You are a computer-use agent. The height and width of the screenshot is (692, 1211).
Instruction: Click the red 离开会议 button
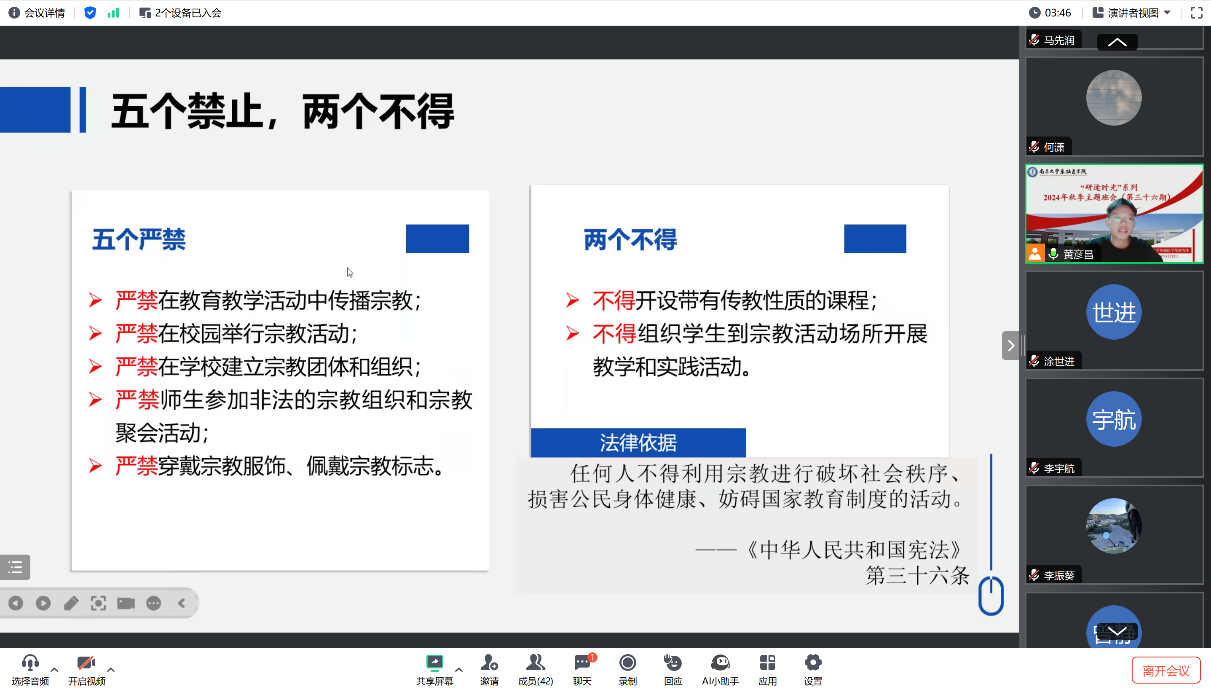click(x=1166, y=670)
